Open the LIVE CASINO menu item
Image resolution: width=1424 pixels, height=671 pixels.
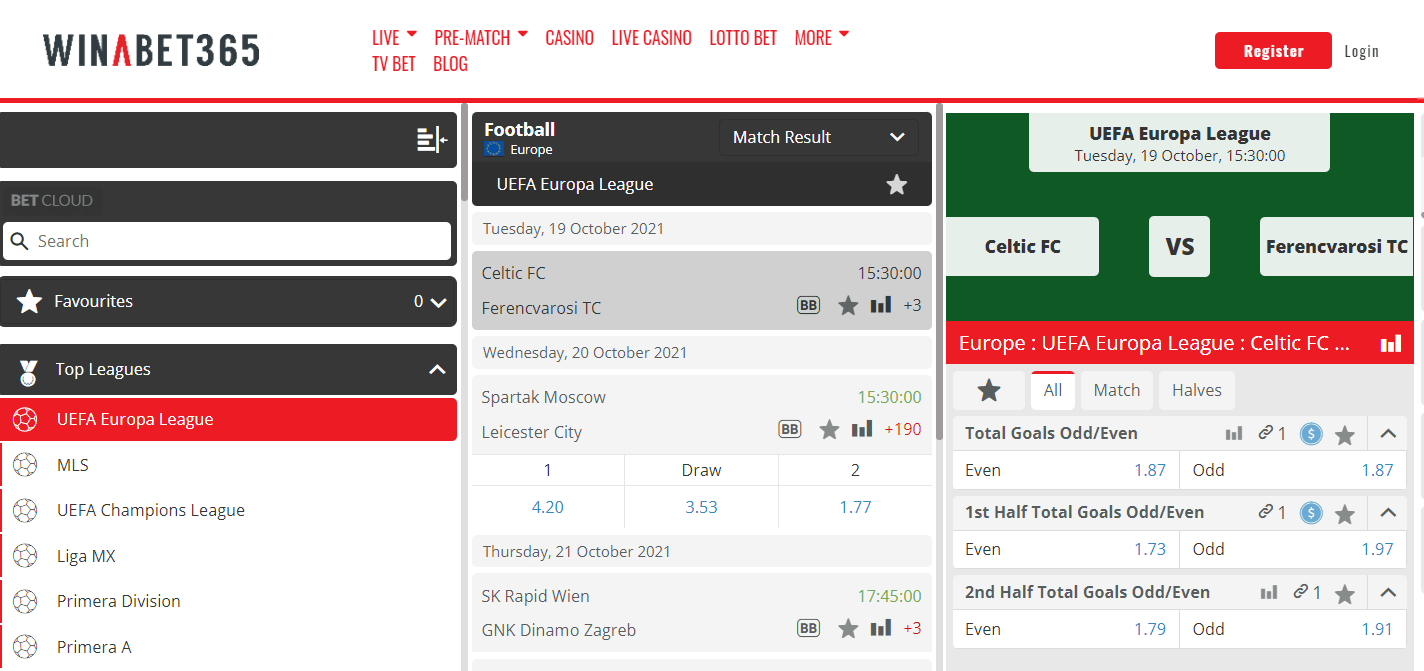[x=652, y=38]
